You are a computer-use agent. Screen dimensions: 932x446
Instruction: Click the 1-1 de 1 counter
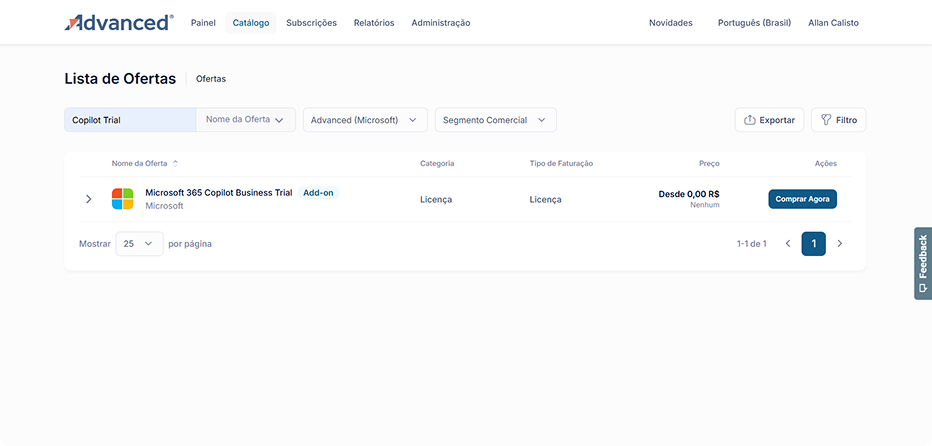(752, 244)
